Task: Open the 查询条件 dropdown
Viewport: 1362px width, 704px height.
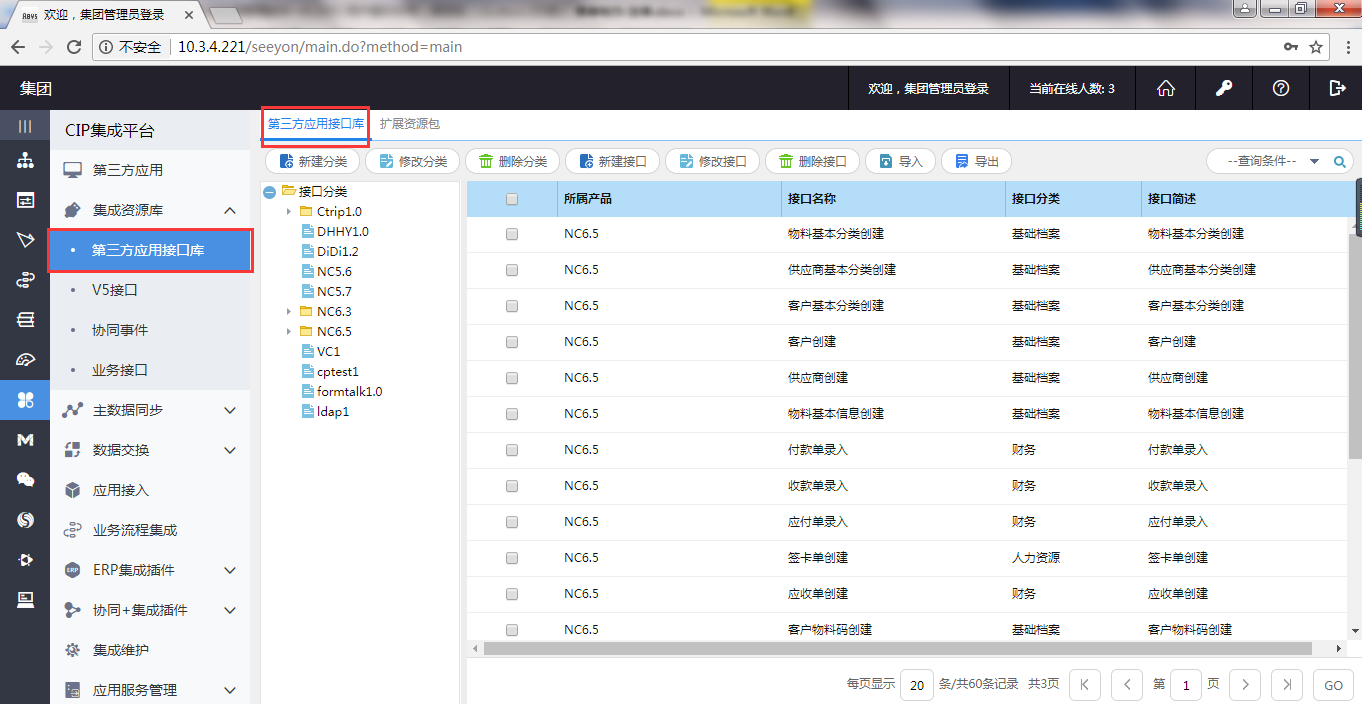Action: (x=1268, y=161)
